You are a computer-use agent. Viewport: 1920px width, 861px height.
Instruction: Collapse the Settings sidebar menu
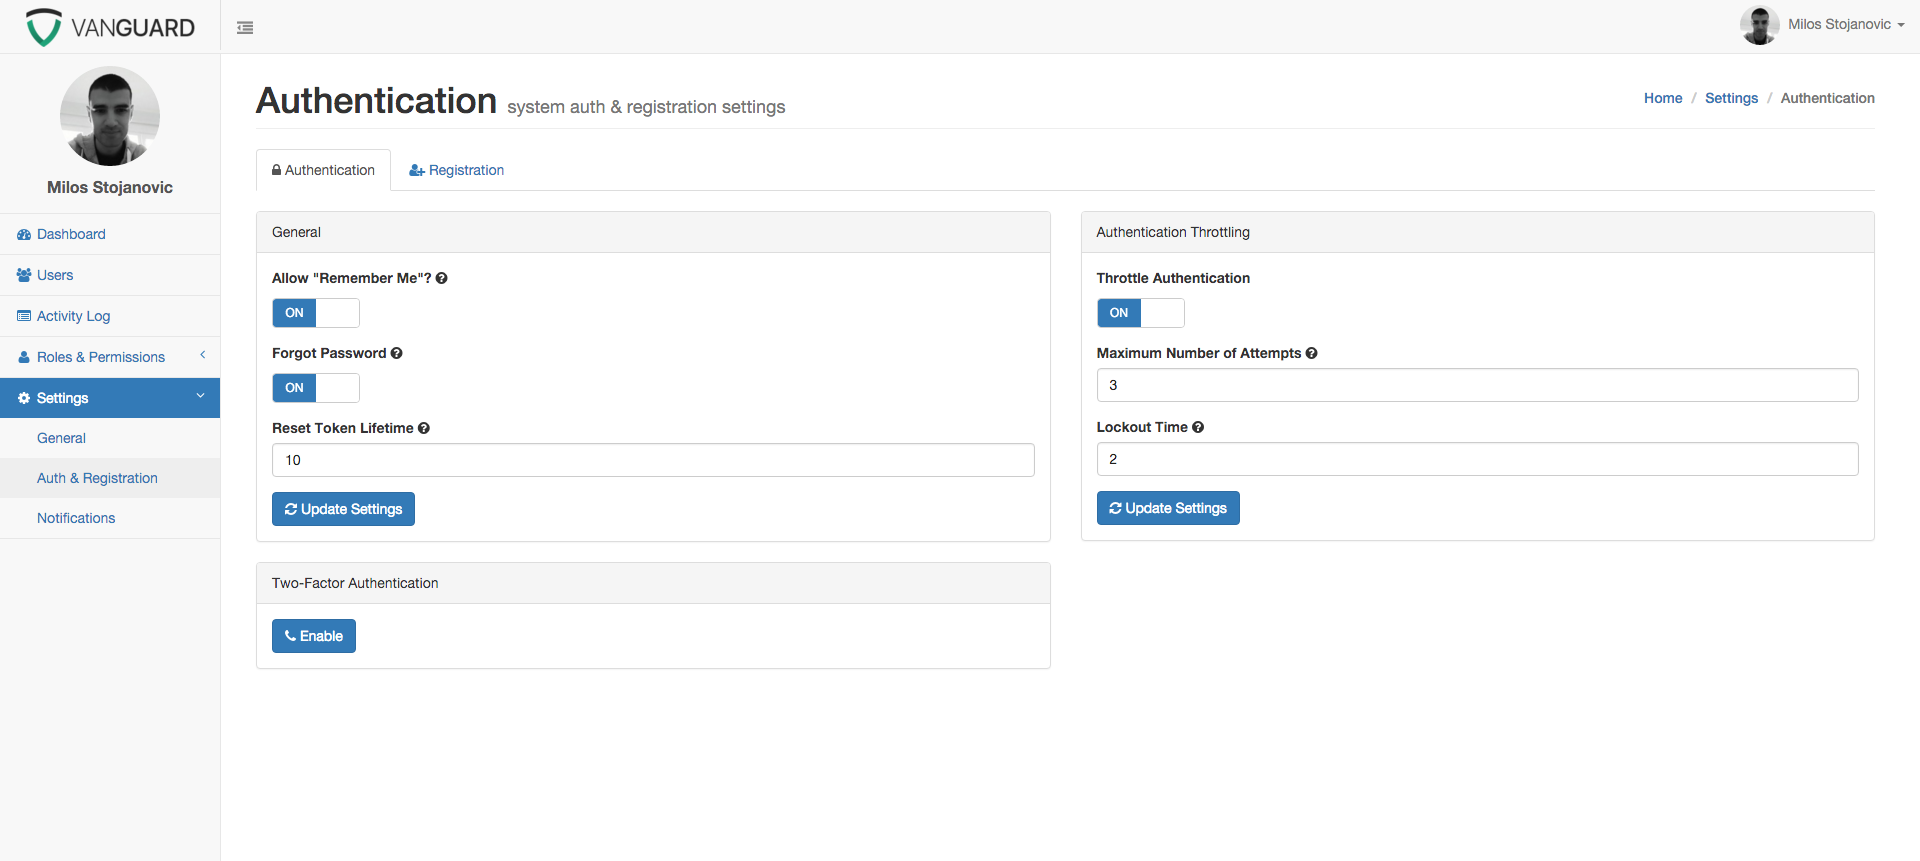point(110,398)
